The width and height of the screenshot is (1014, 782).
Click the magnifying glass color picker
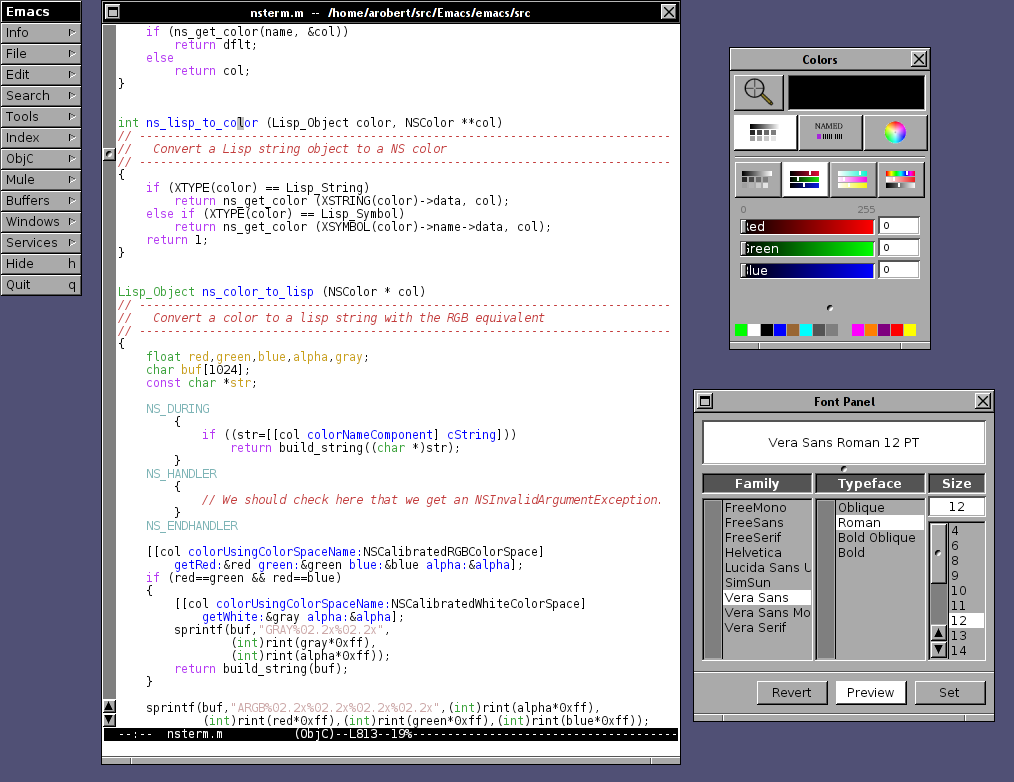pos(758,91)
